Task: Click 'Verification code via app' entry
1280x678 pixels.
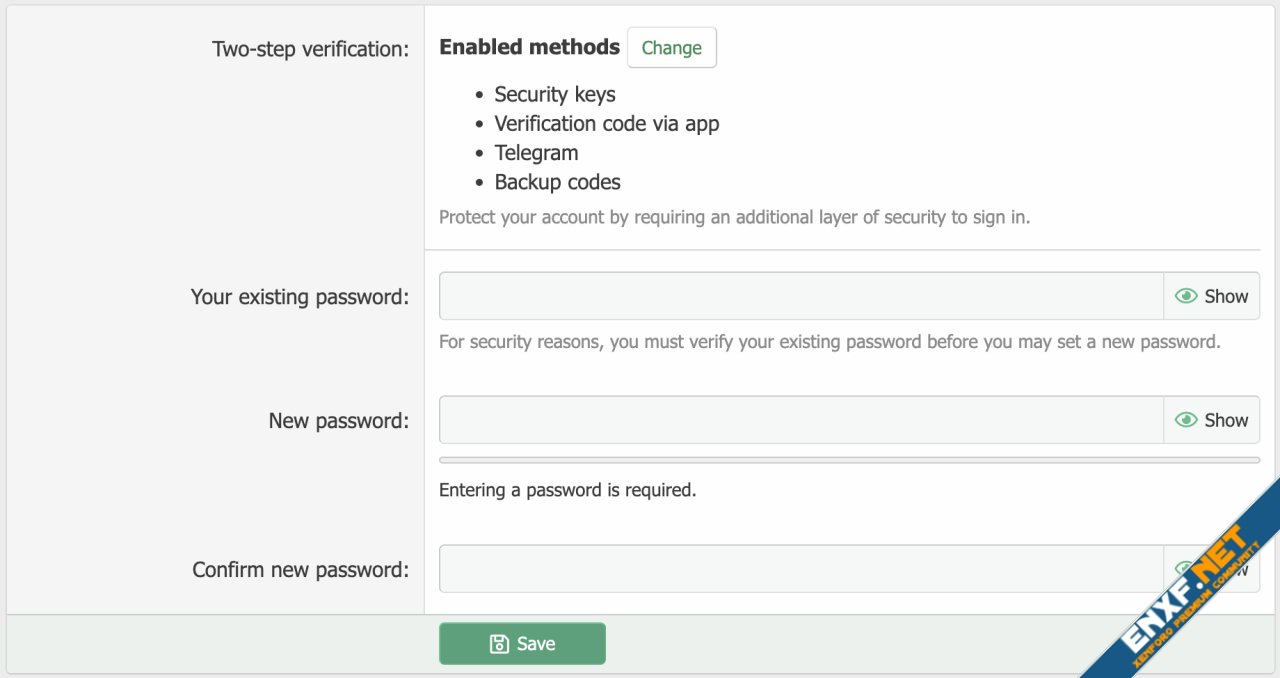Action: (x=606, y=124)
